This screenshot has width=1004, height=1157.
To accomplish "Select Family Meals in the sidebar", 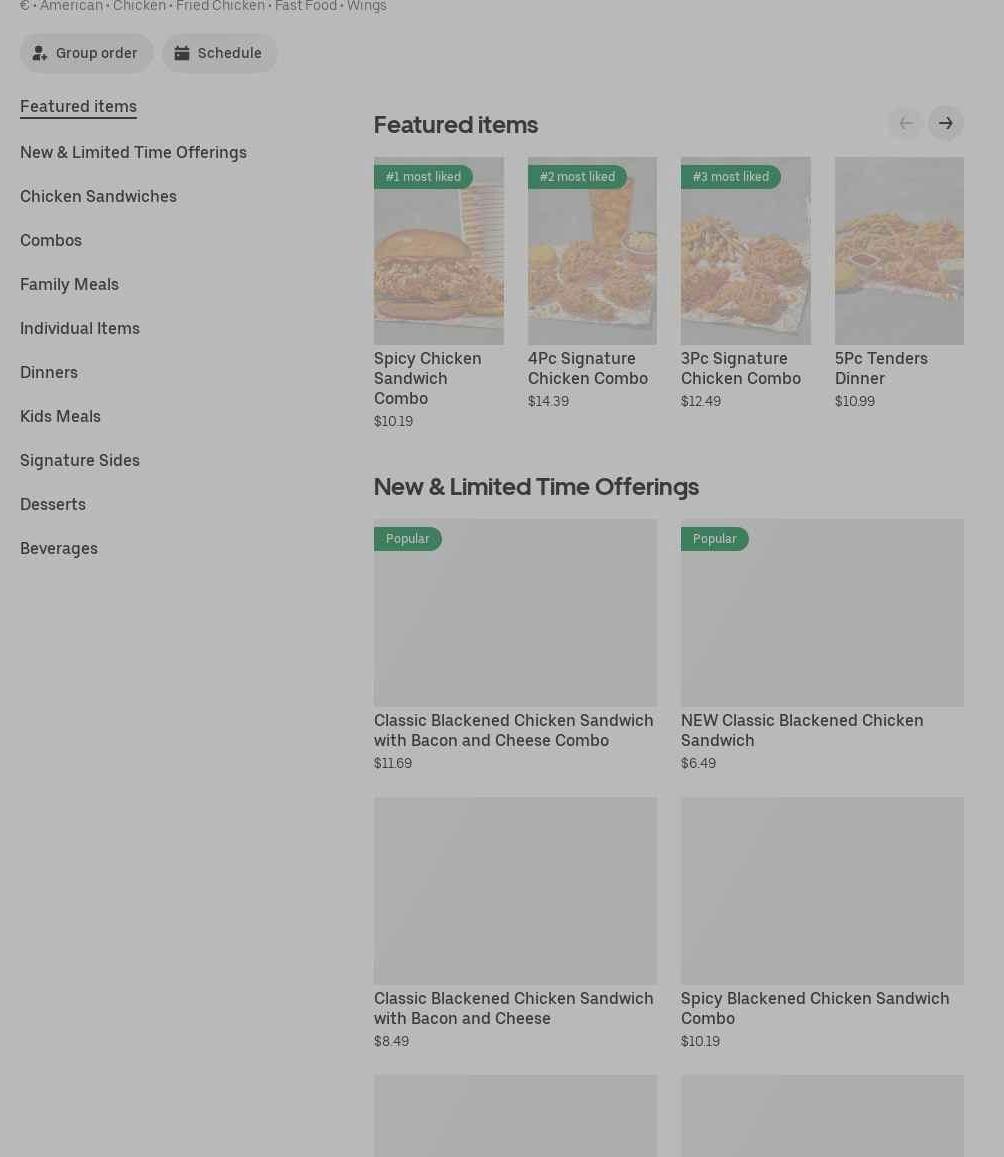I will 69,284.
